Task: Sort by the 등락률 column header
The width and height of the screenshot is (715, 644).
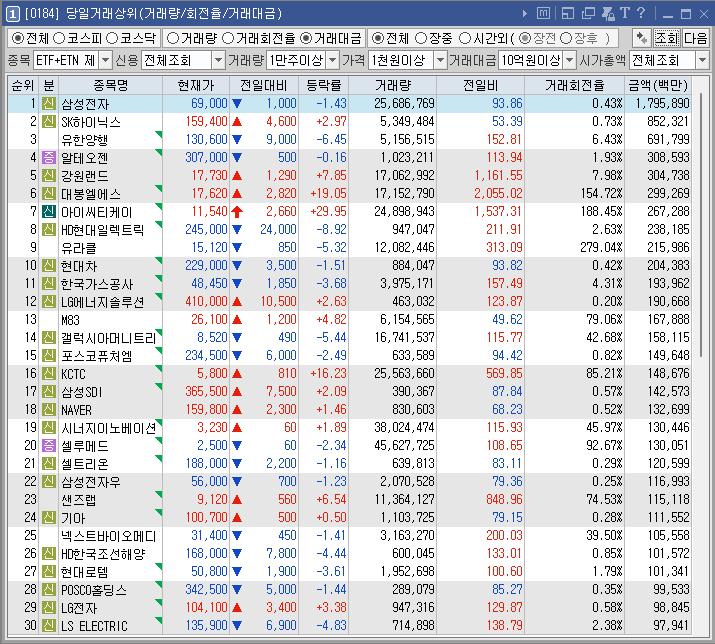Action: [323, 85]
